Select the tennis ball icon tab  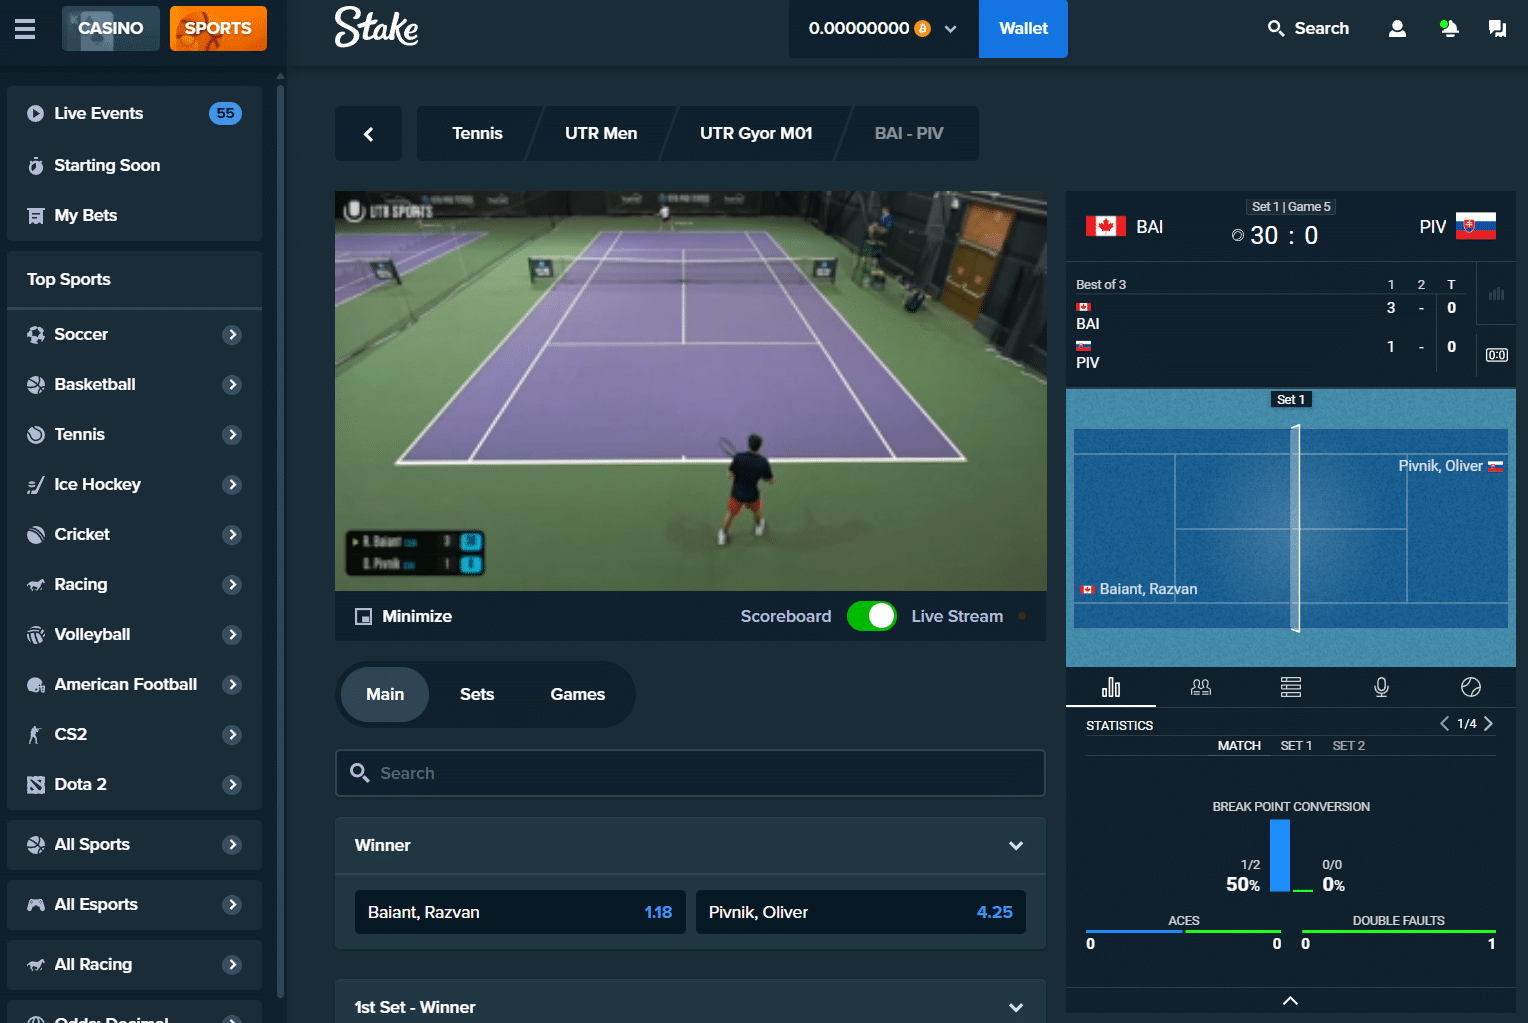coord(1471,687)
